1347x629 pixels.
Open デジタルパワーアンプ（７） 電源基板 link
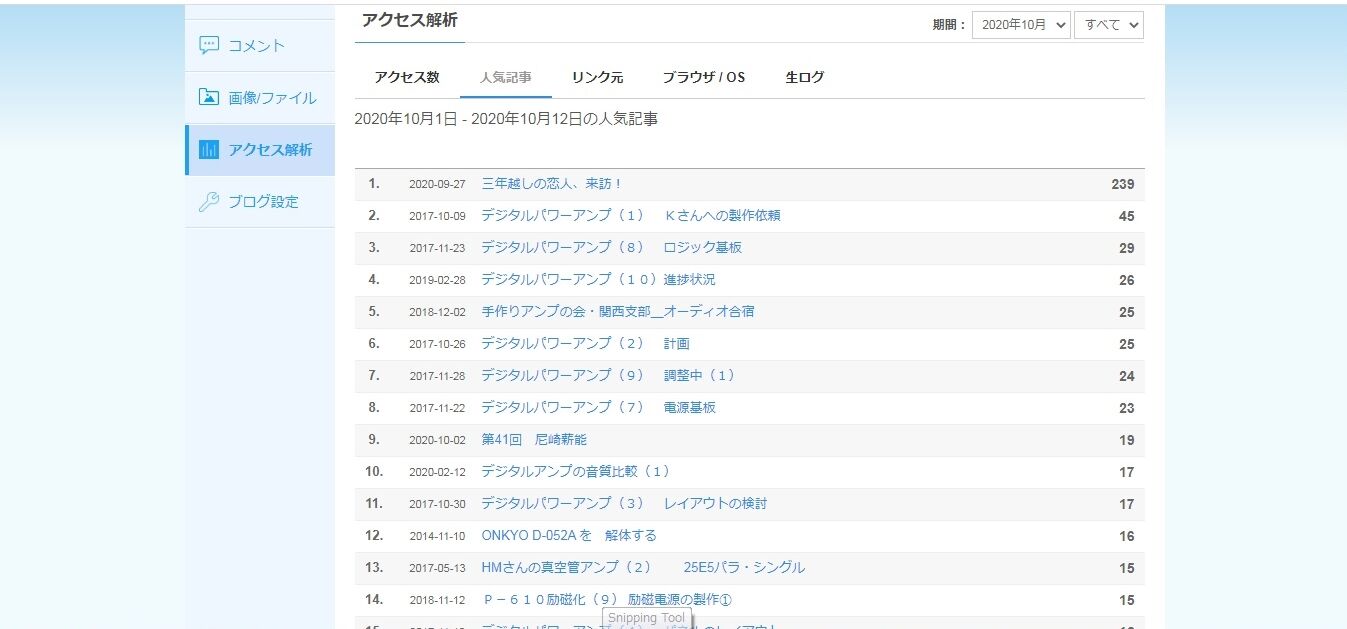coord(598,407)
